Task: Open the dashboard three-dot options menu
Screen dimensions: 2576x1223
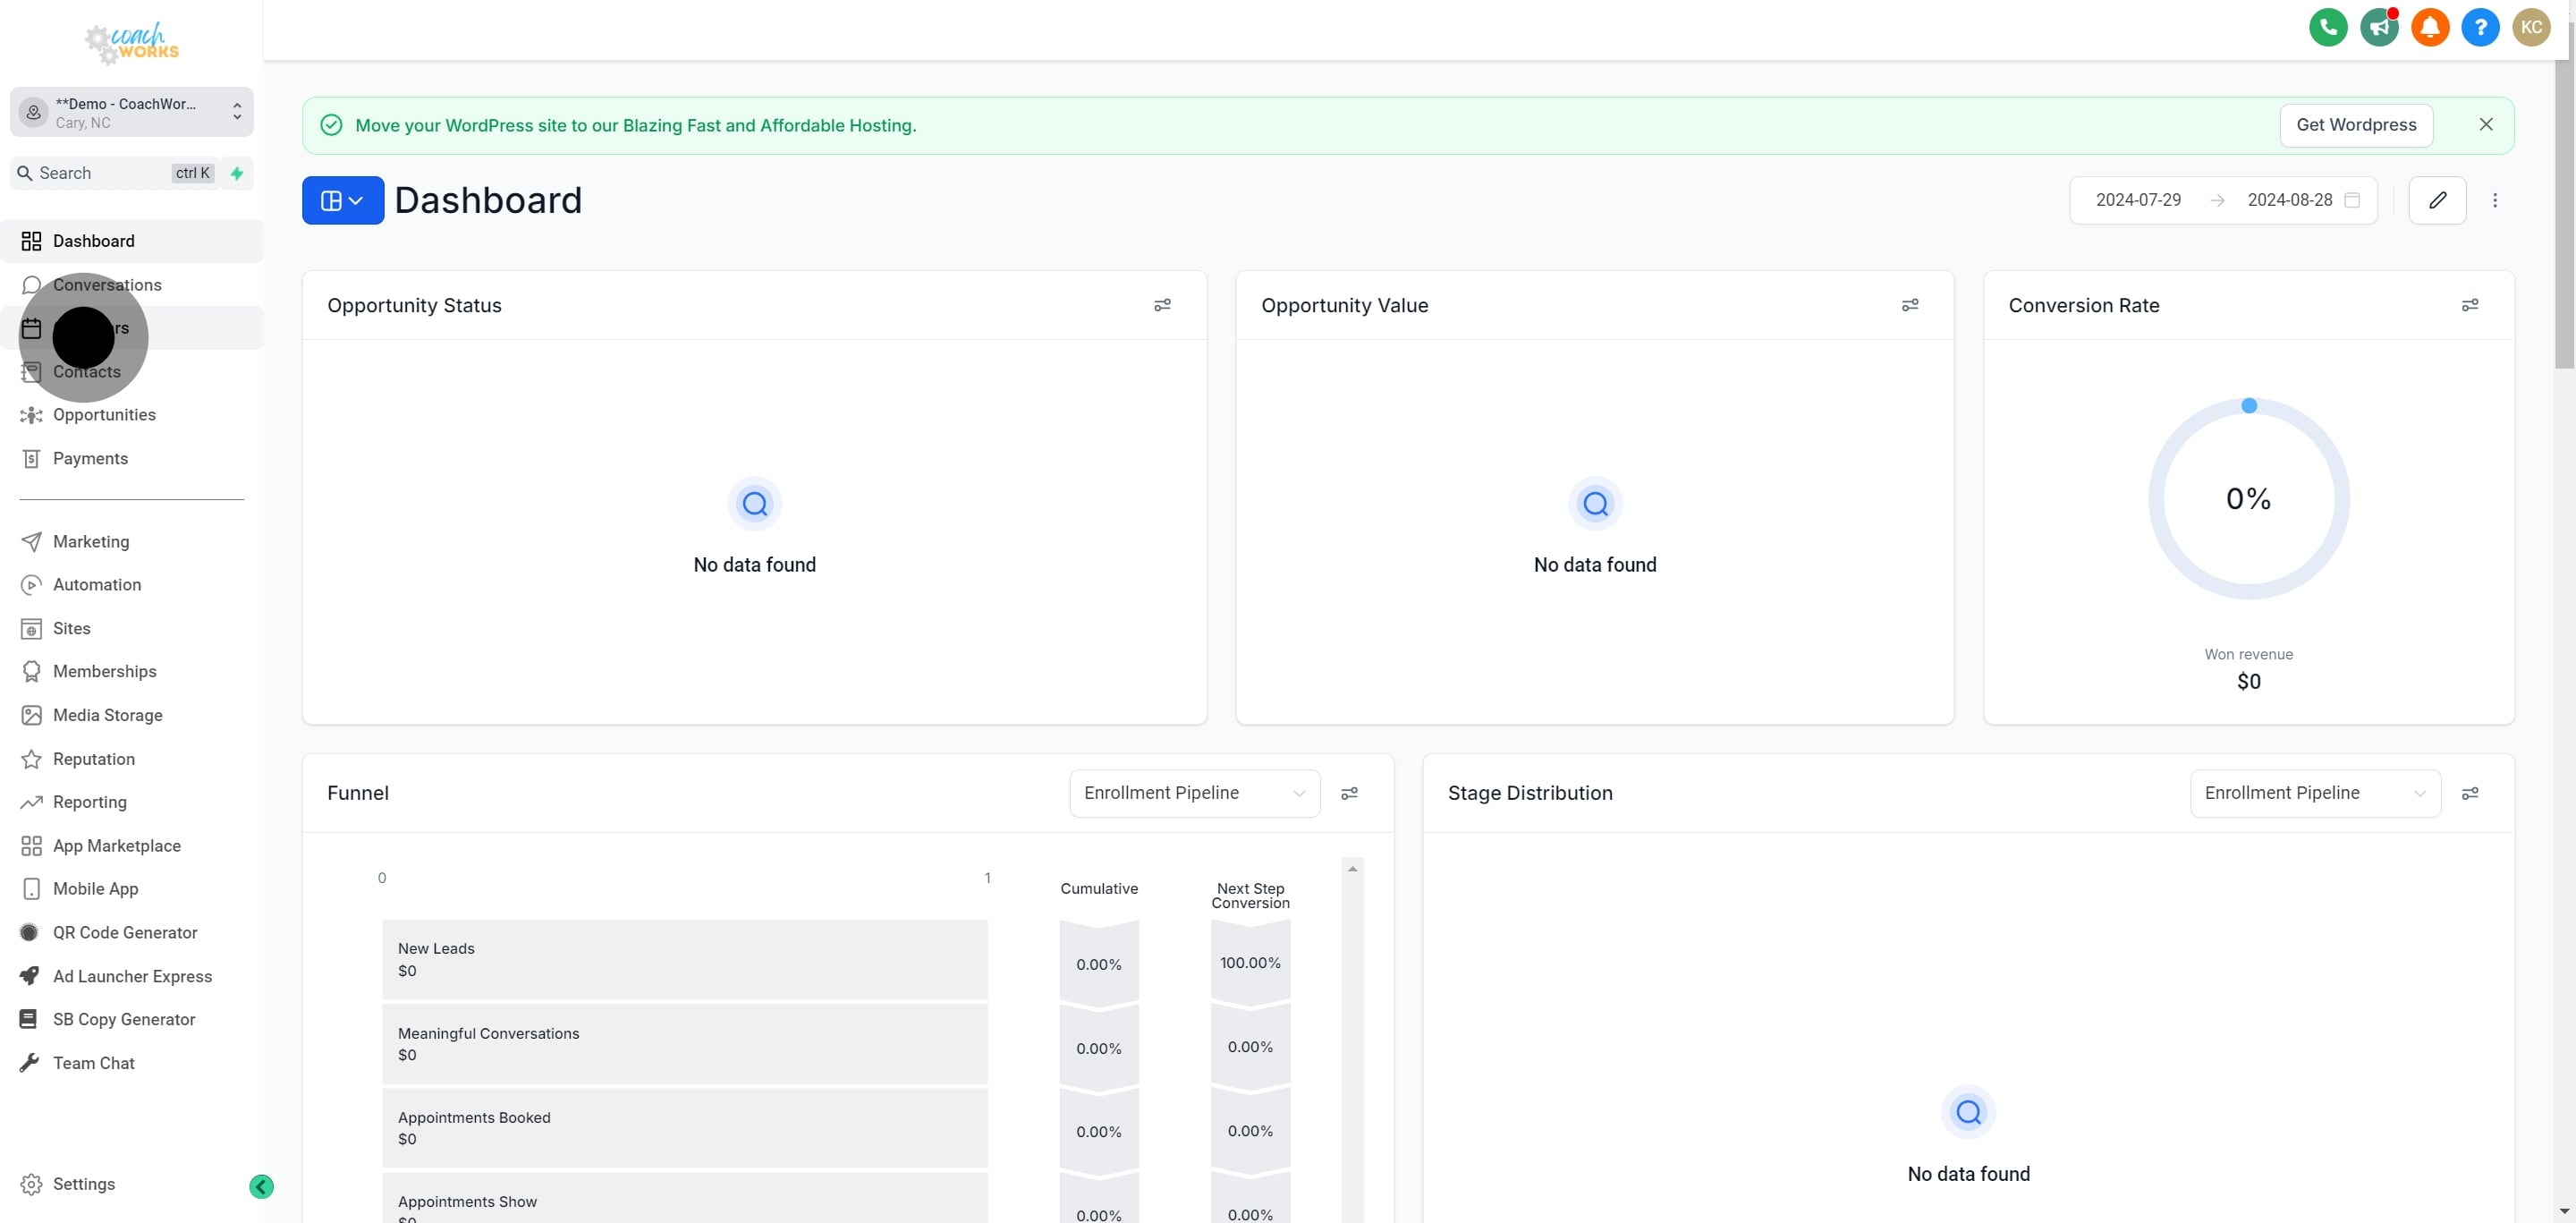Action: [2495, 200]
